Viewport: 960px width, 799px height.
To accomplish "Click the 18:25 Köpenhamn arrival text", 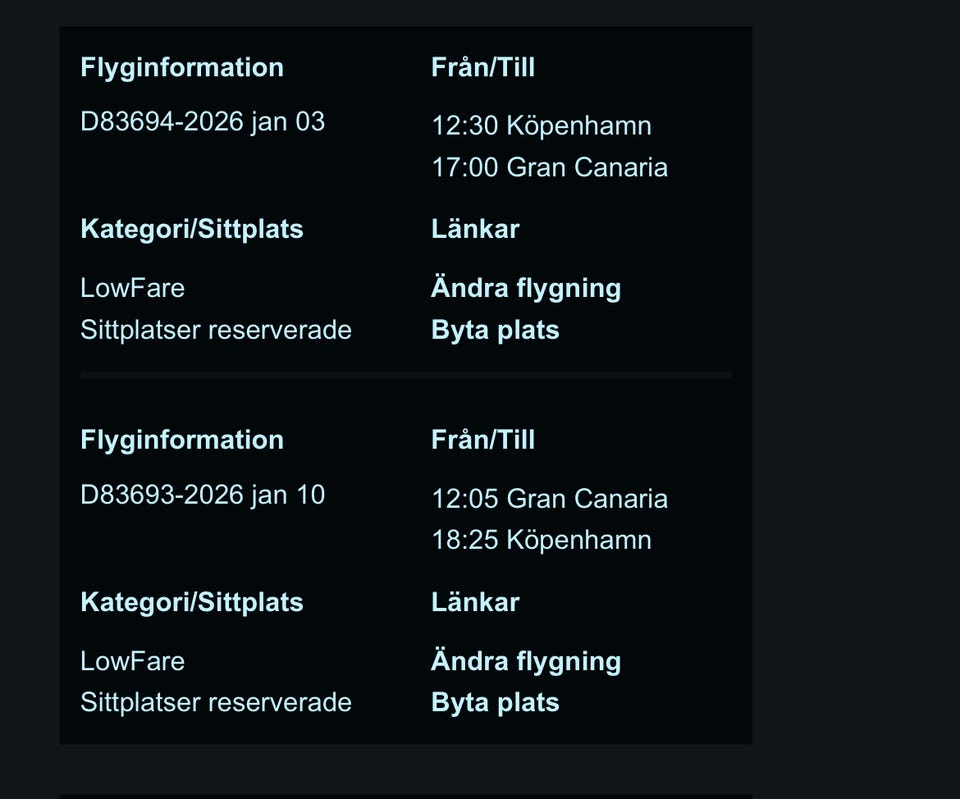I will [541, 540].
